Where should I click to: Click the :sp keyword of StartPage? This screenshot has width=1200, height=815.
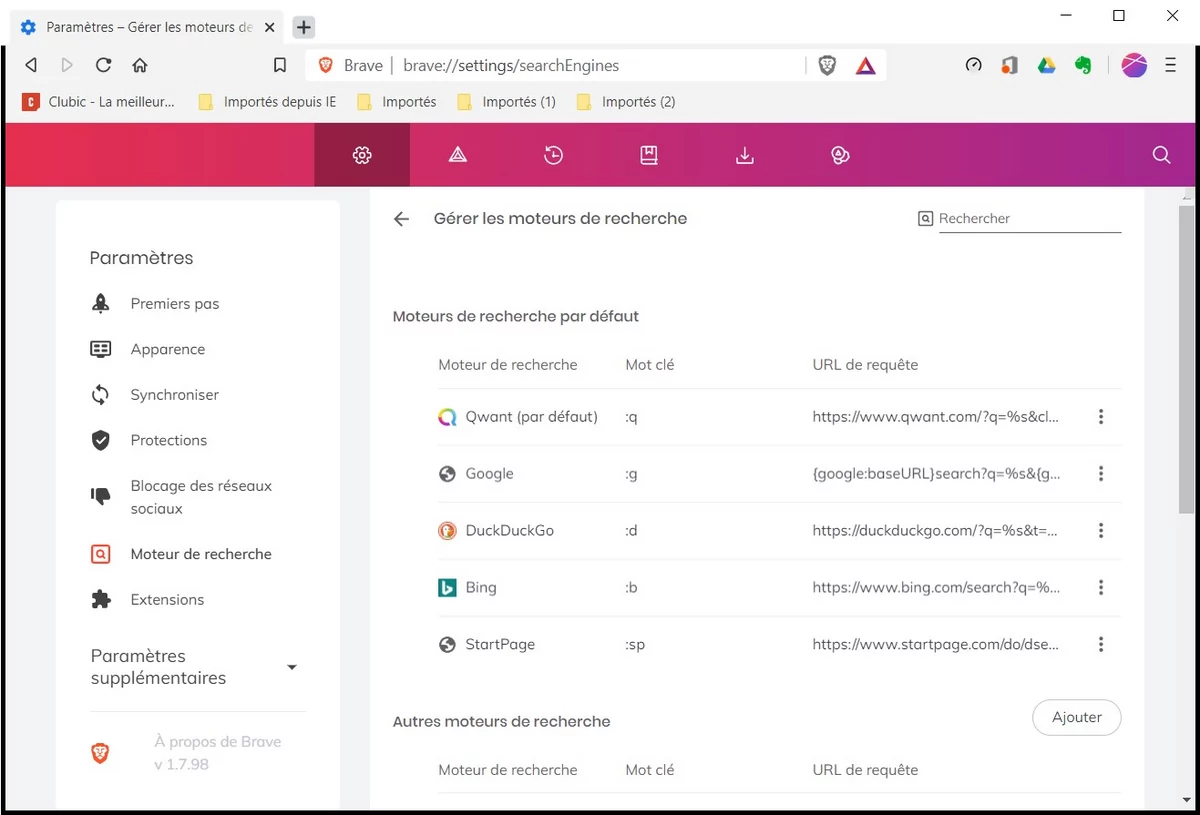click(x=635, y=645)
